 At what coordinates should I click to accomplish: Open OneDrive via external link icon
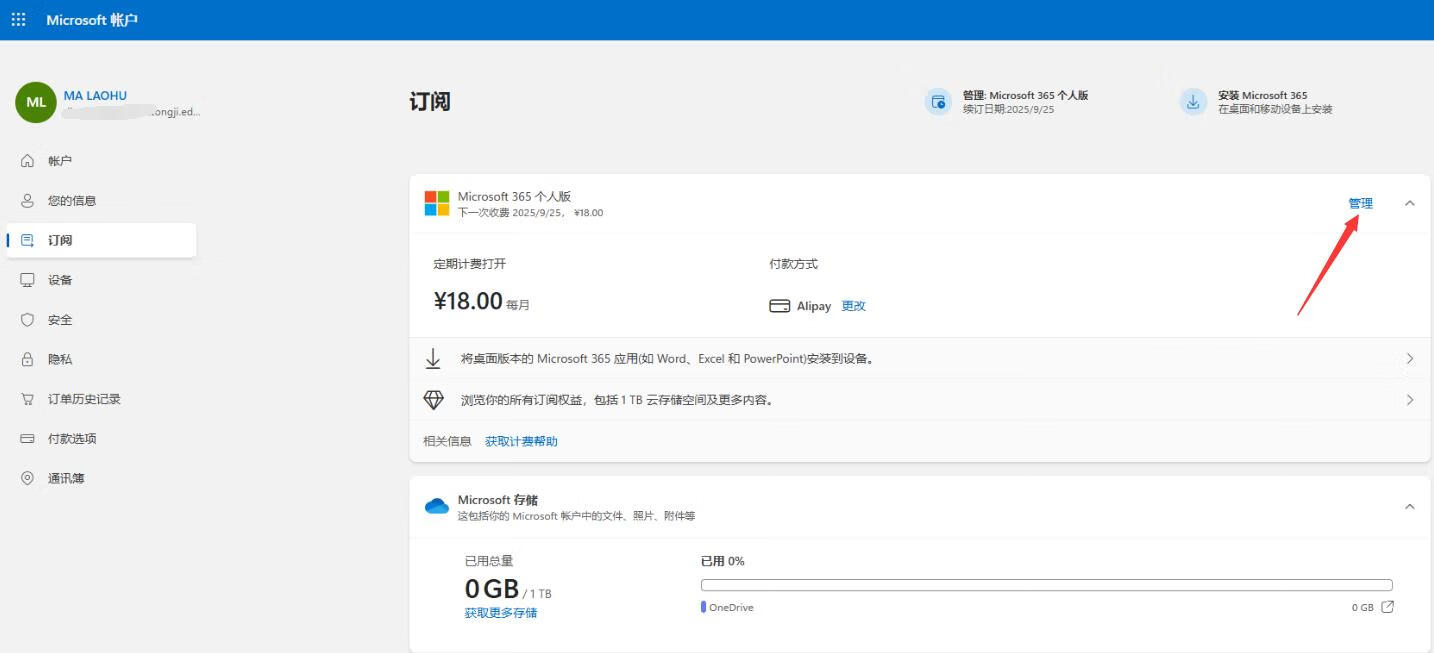[x=1387, y=607]
